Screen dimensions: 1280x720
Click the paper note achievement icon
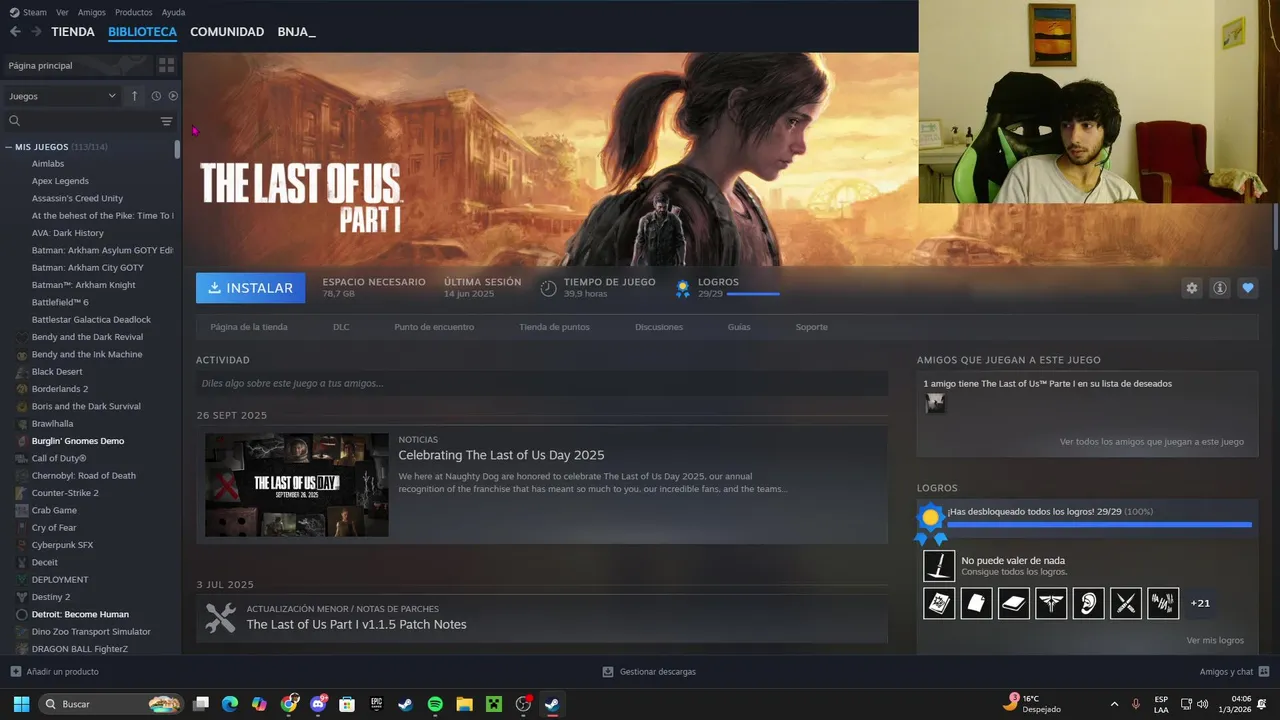pyautogui.click(x=976, y=603)
